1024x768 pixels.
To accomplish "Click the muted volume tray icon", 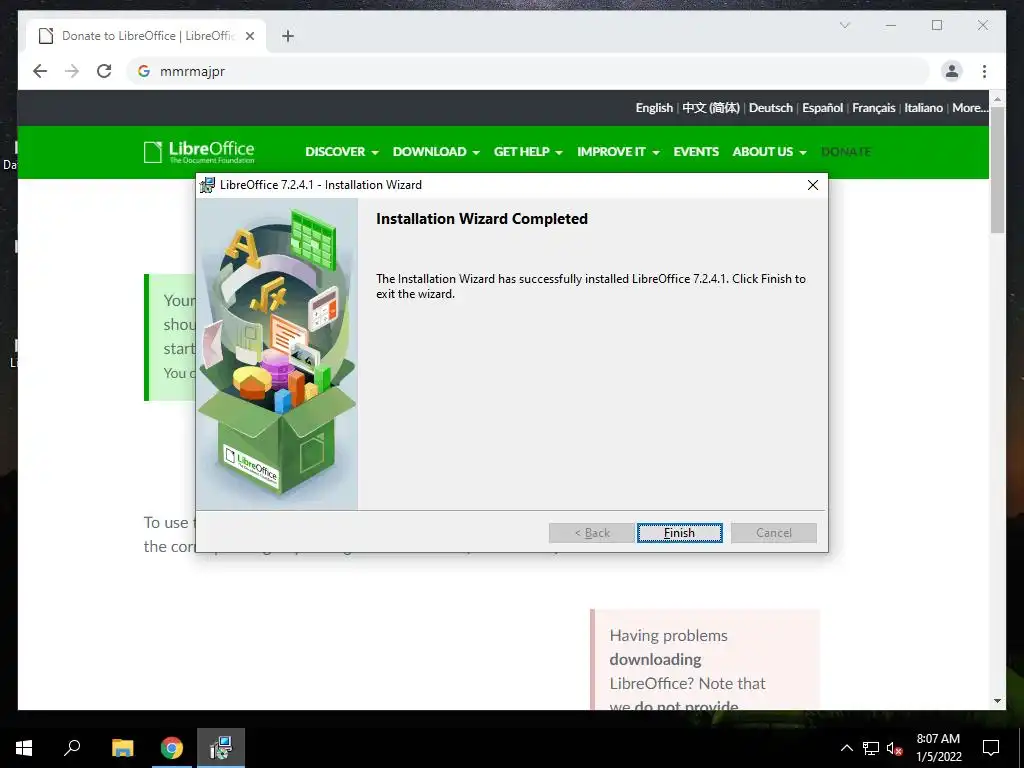I will point(895,748).
